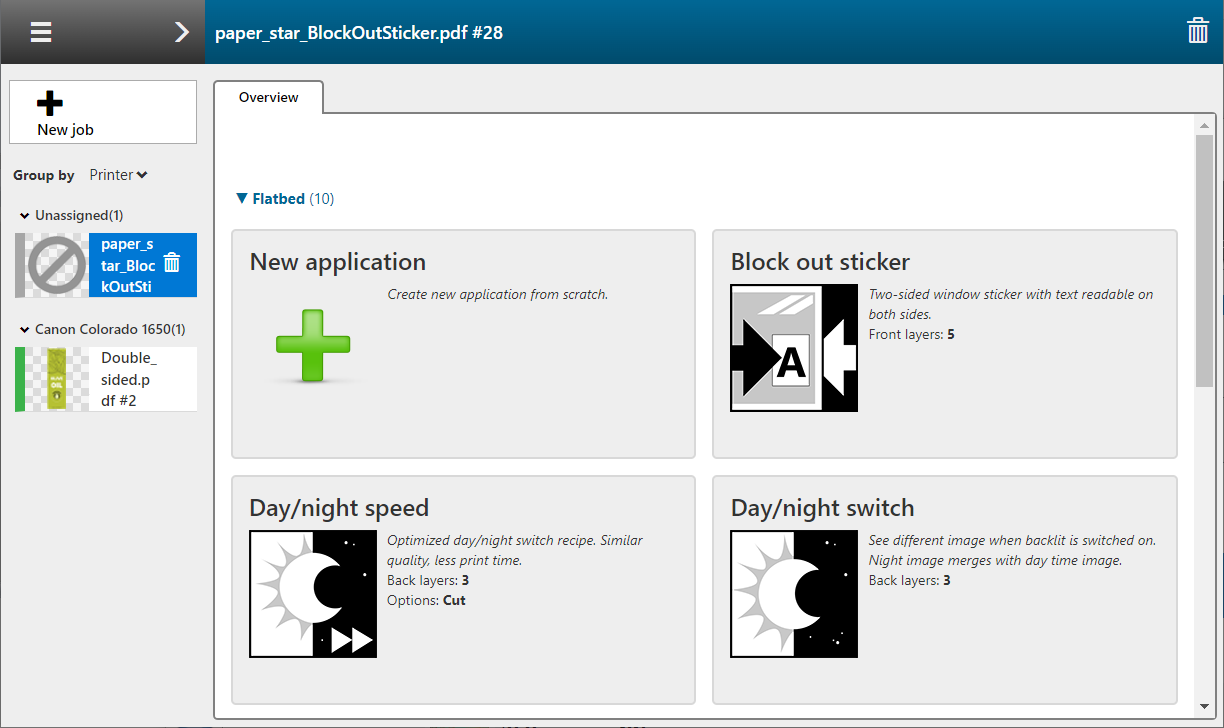Open the Block out sticker title
The image size is (1224, 728).
click(x=820, y=262)
